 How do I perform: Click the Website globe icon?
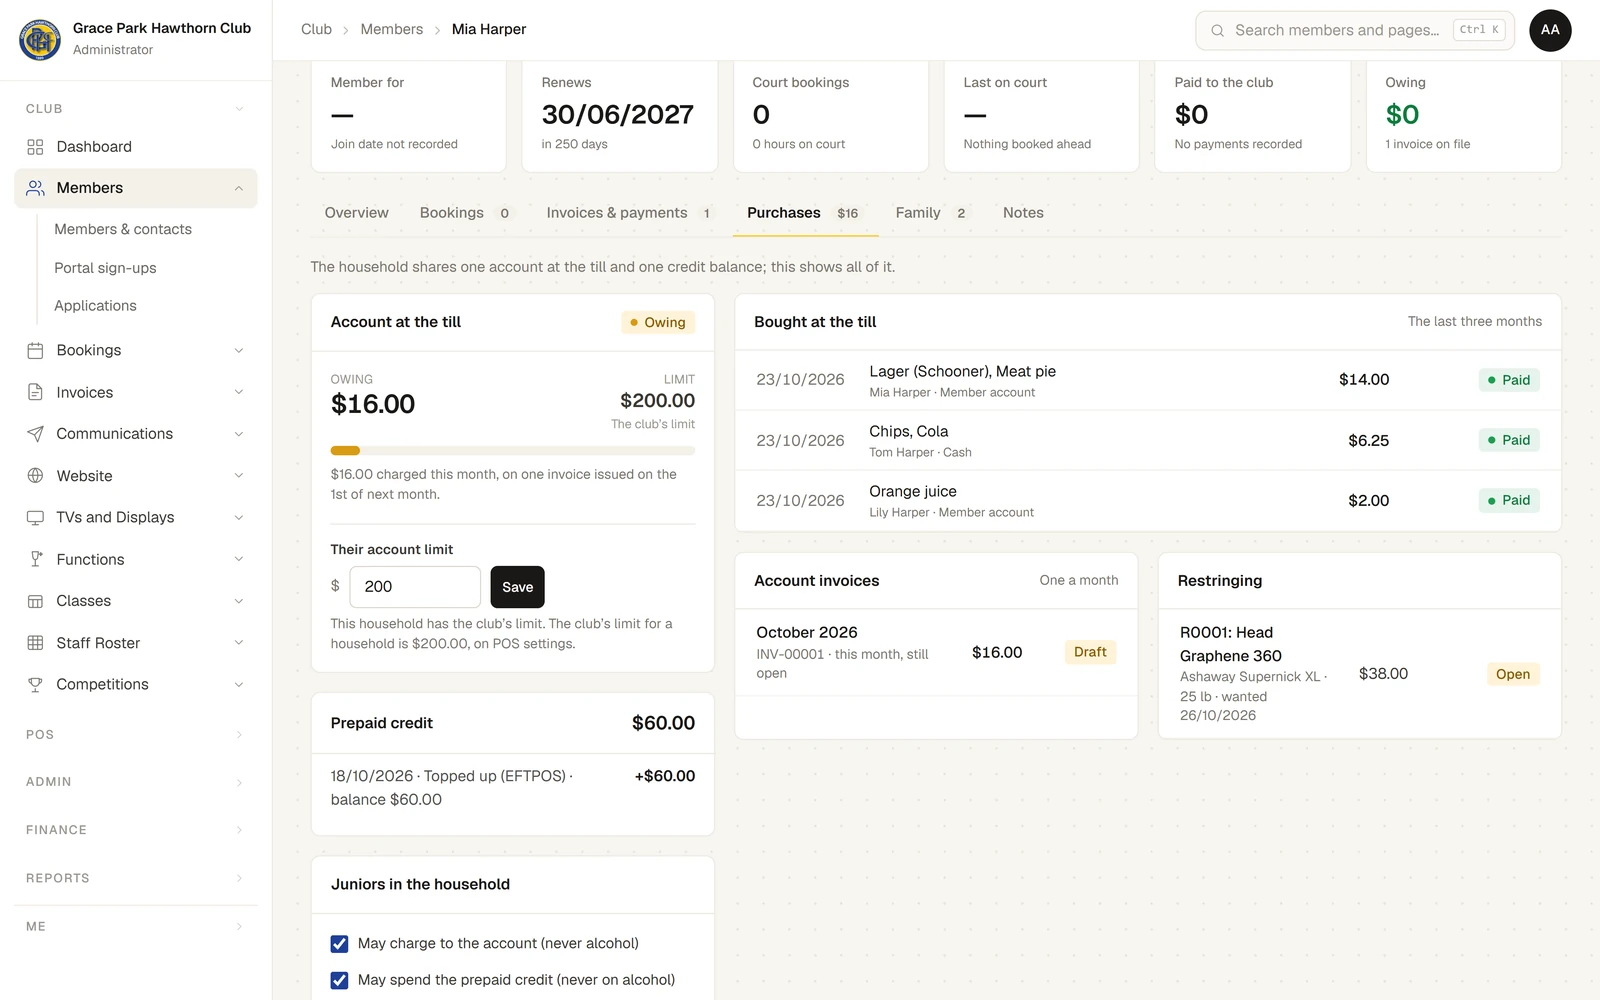coord(35,476)
